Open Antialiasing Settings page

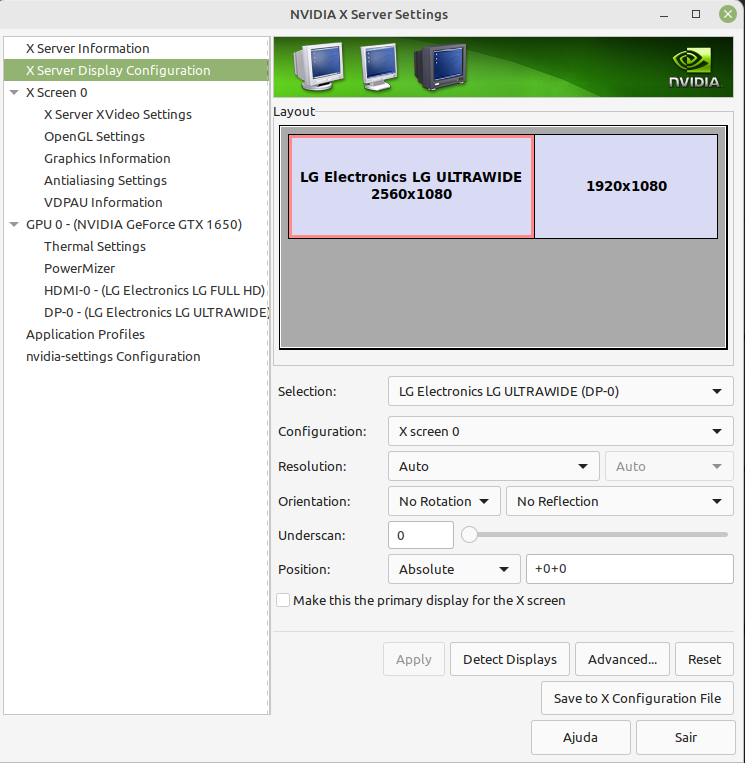[x=105, y=181]
